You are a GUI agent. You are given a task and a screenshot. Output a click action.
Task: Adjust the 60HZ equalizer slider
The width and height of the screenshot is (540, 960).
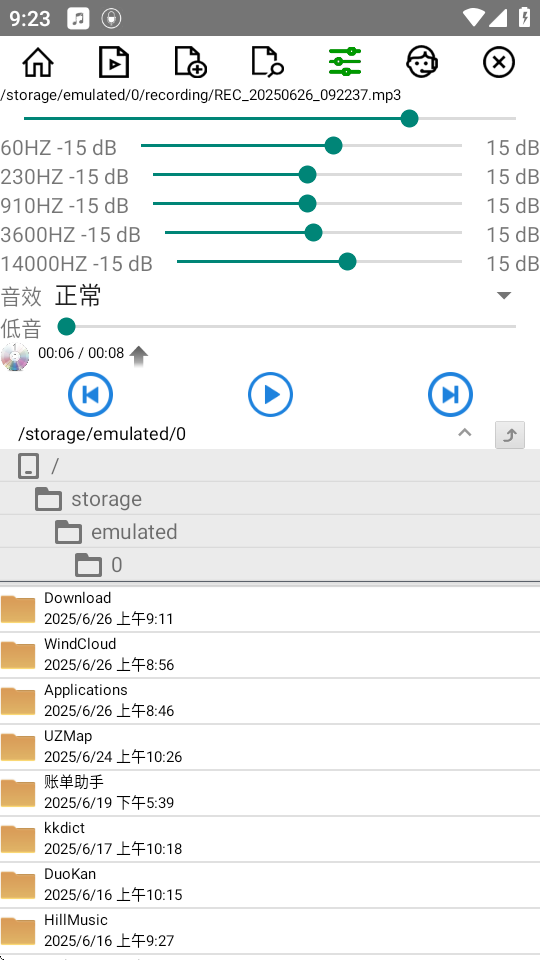[x=301, y=146]
